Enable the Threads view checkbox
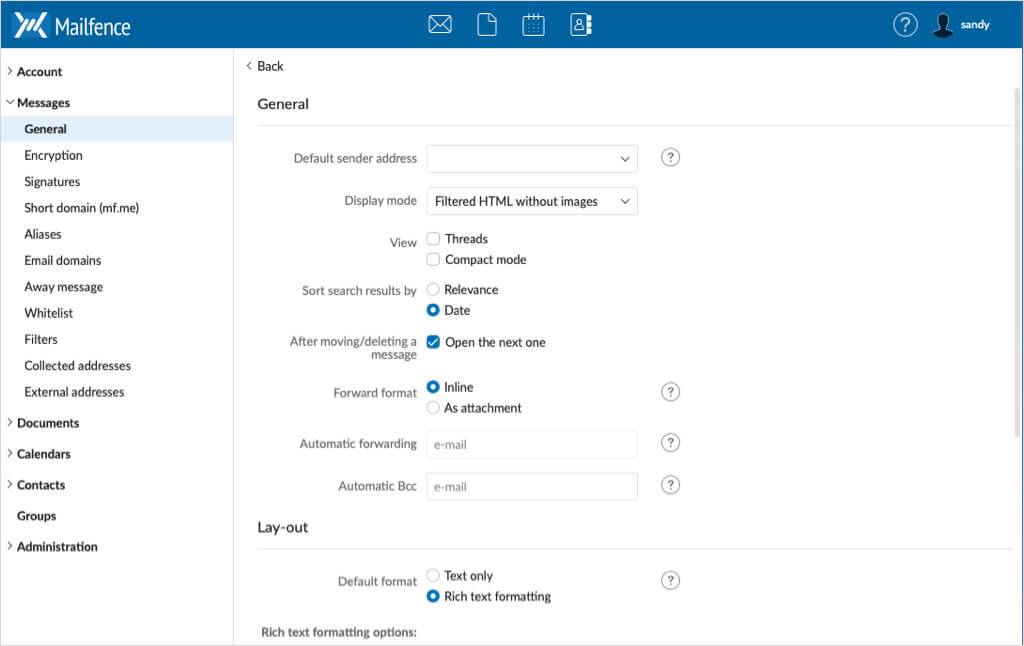This screenshot has height=646, width=1024. click(433, 239)
